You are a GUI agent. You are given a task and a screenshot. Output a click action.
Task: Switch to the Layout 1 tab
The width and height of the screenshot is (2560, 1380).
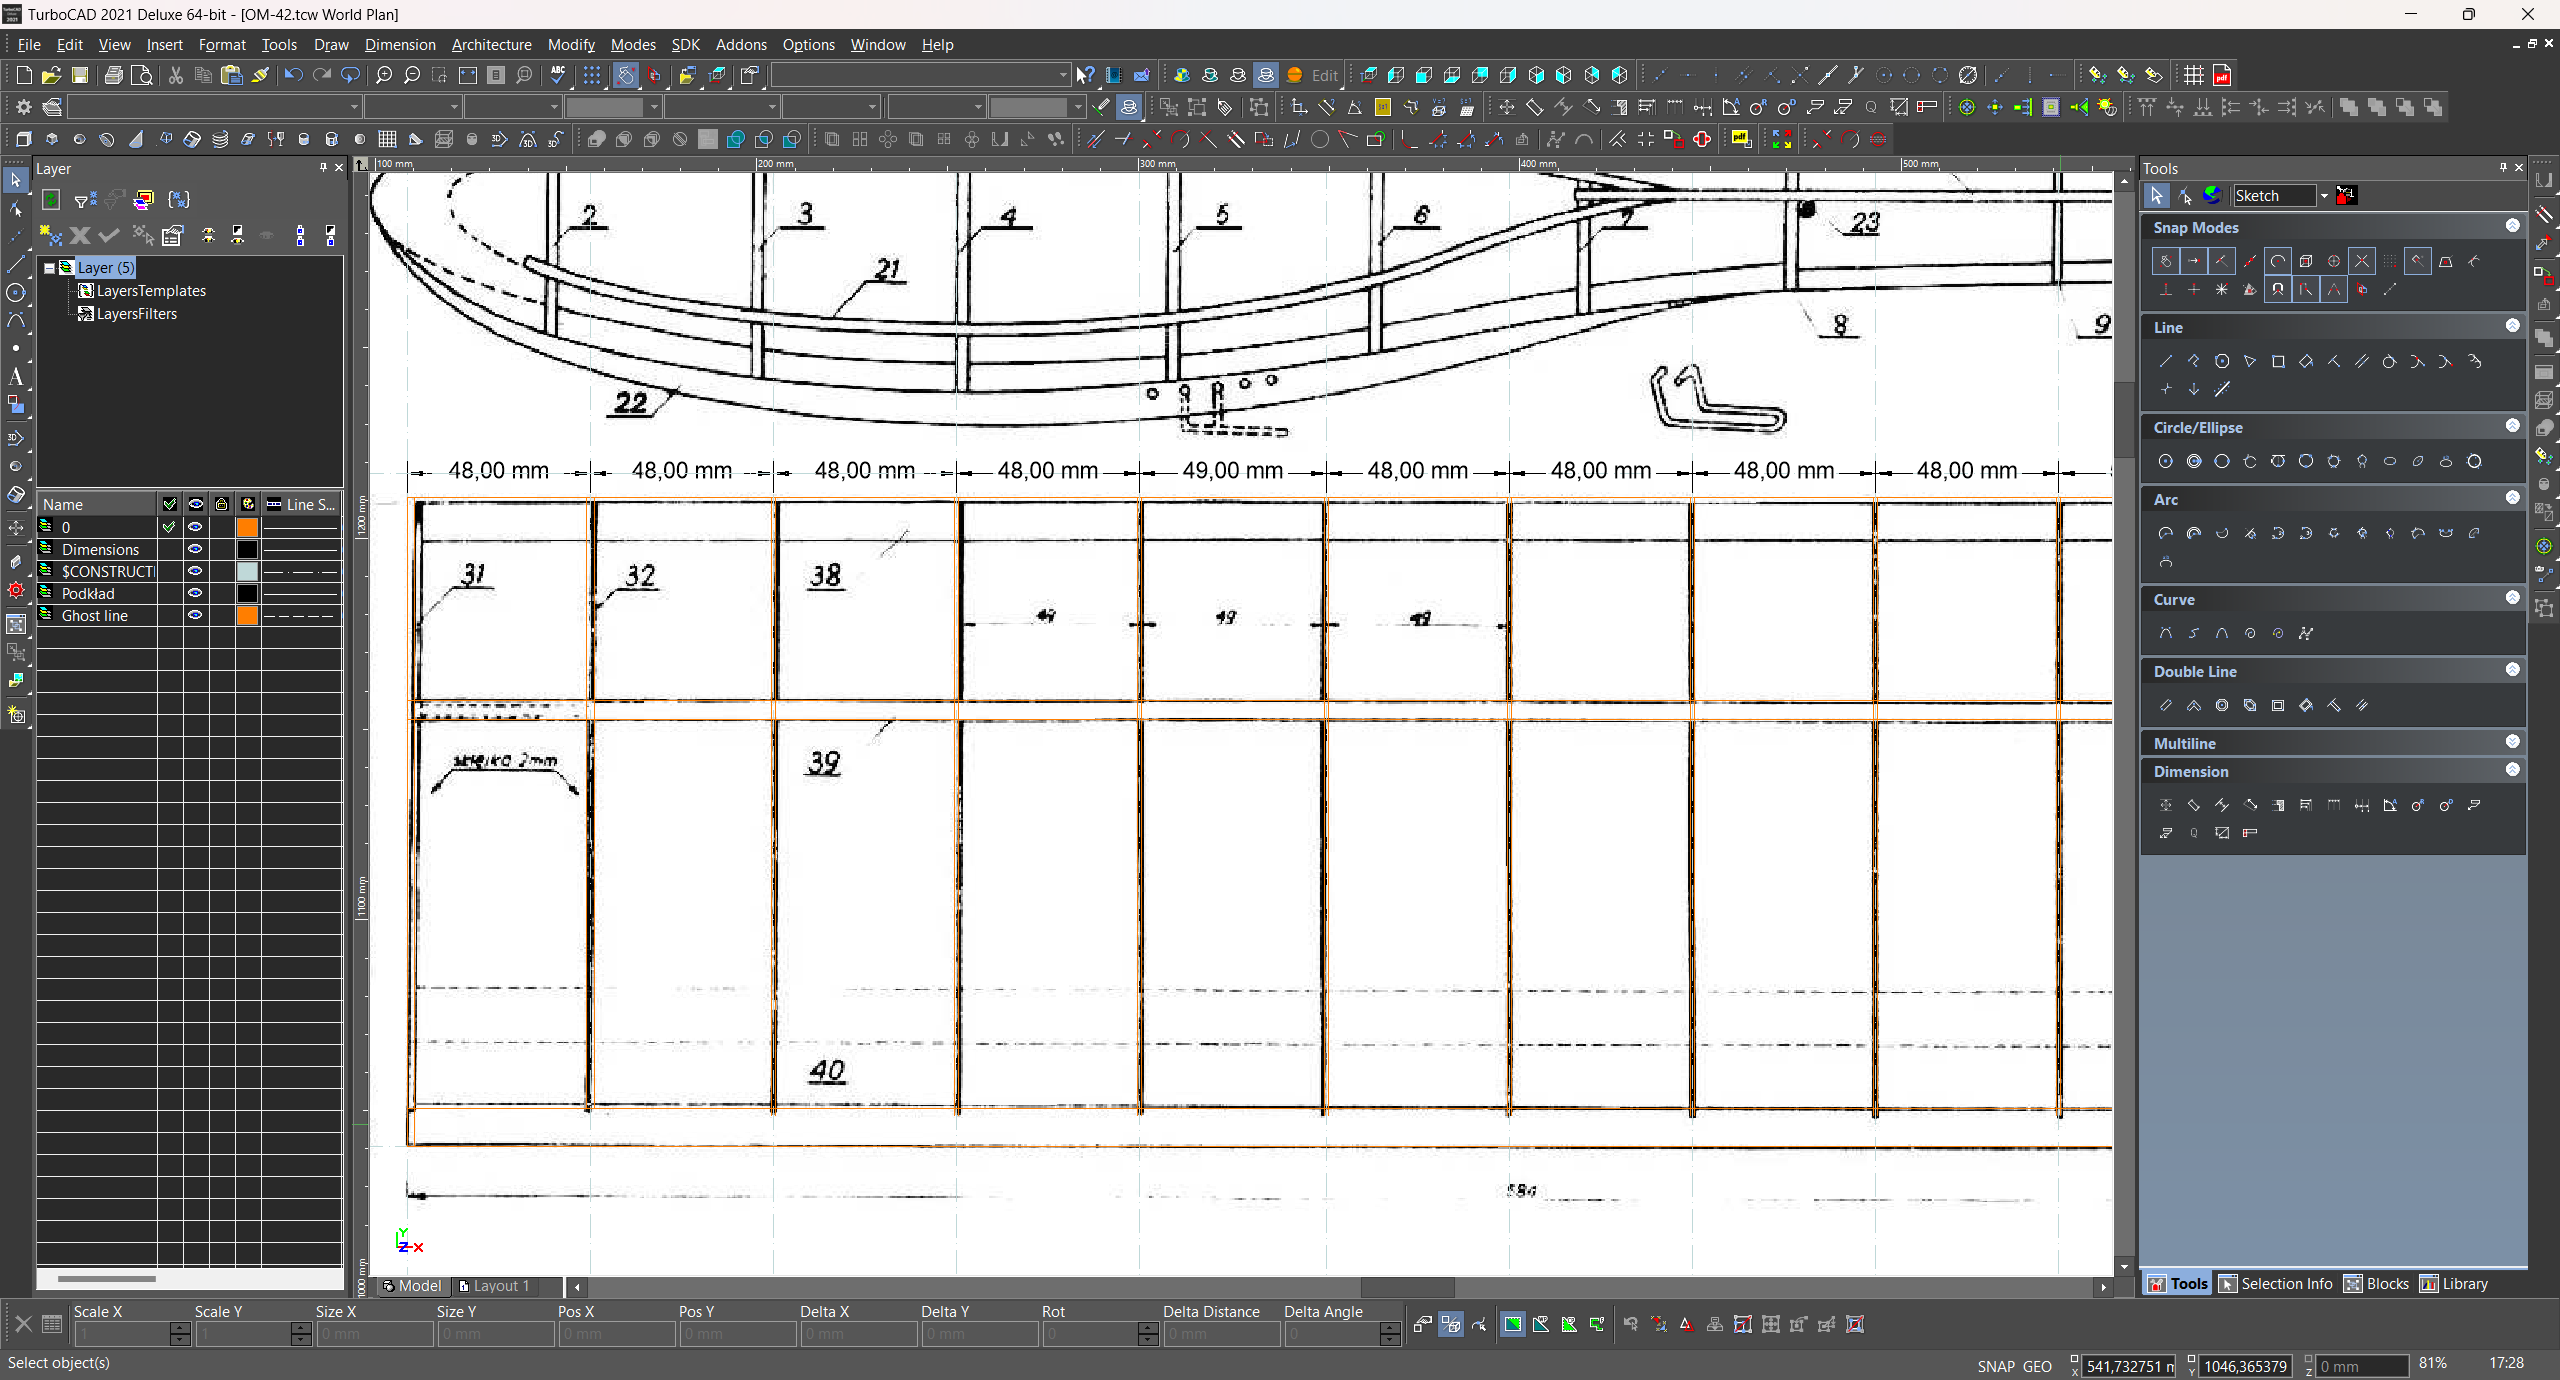click(x=494, y=1286)
